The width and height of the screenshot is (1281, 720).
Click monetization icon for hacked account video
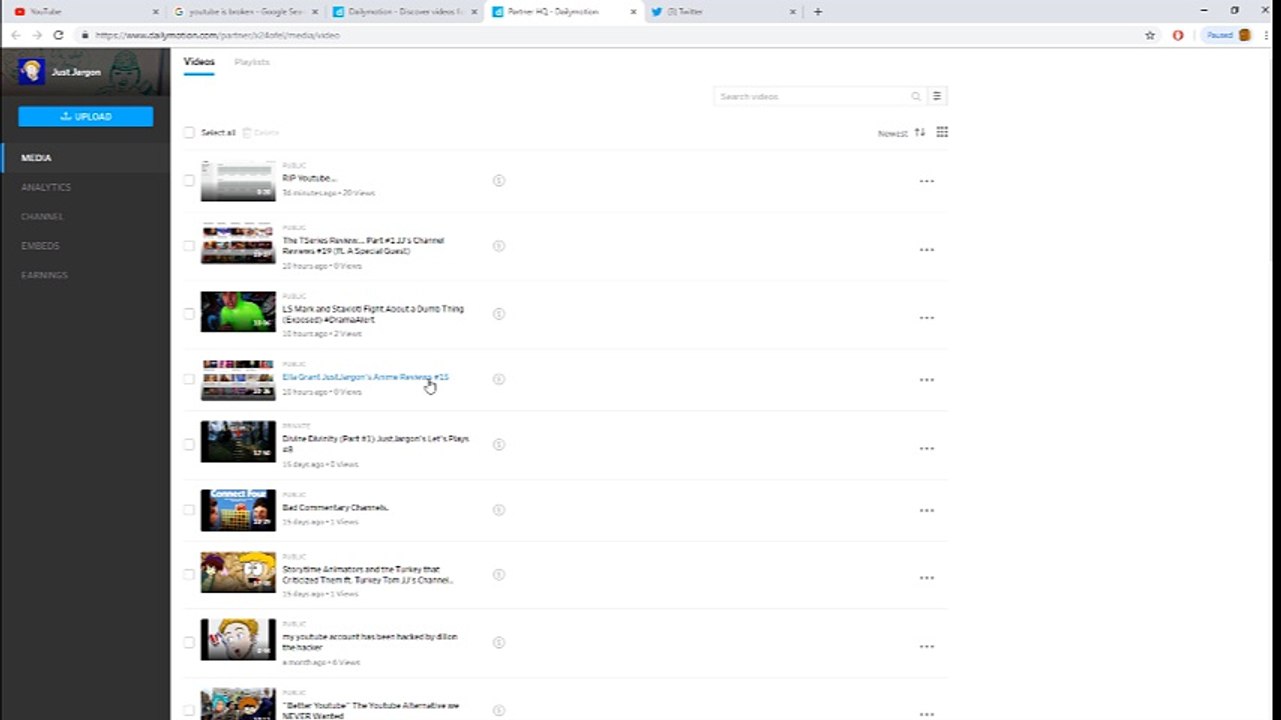(x=499, y=643)
